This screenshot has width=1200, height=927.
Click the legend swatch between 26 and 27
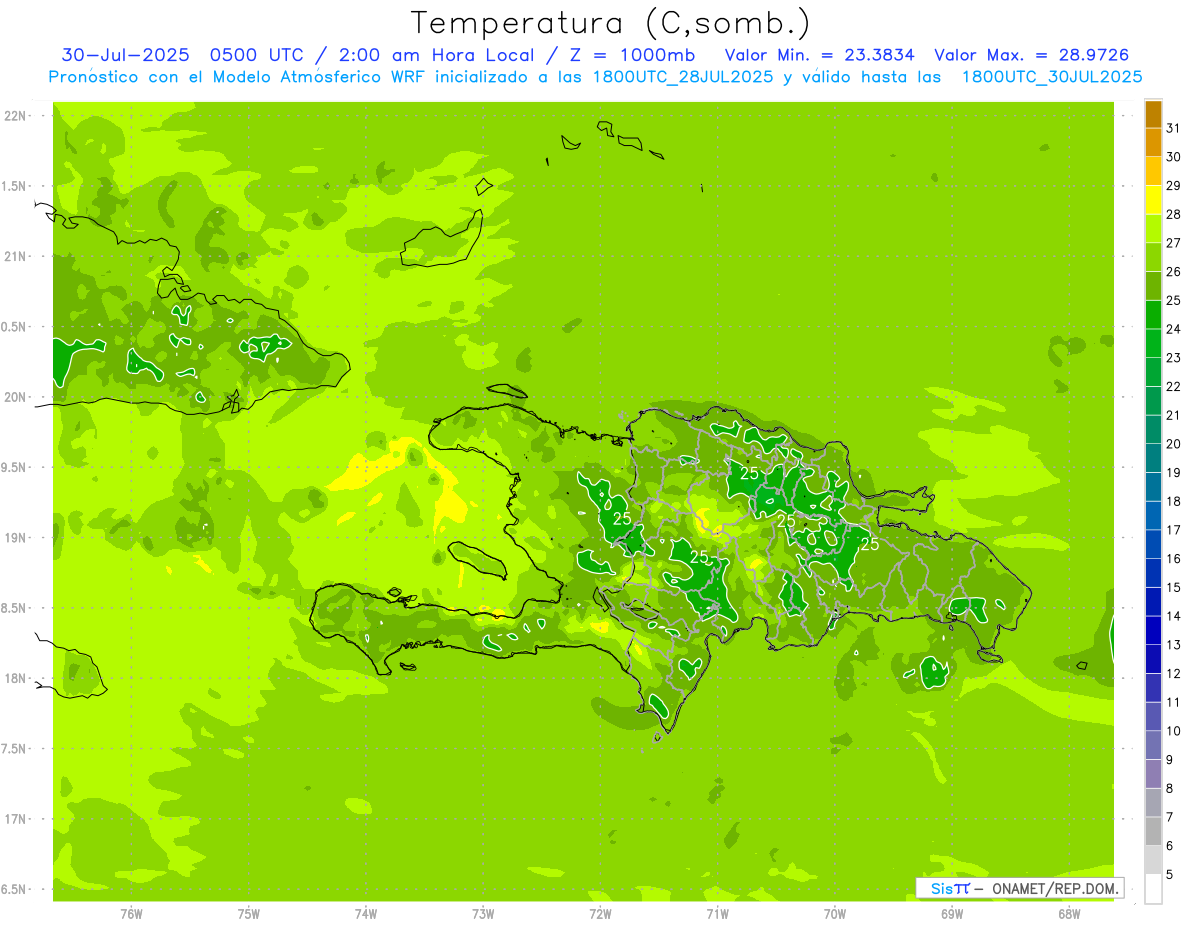(1153, 257)
